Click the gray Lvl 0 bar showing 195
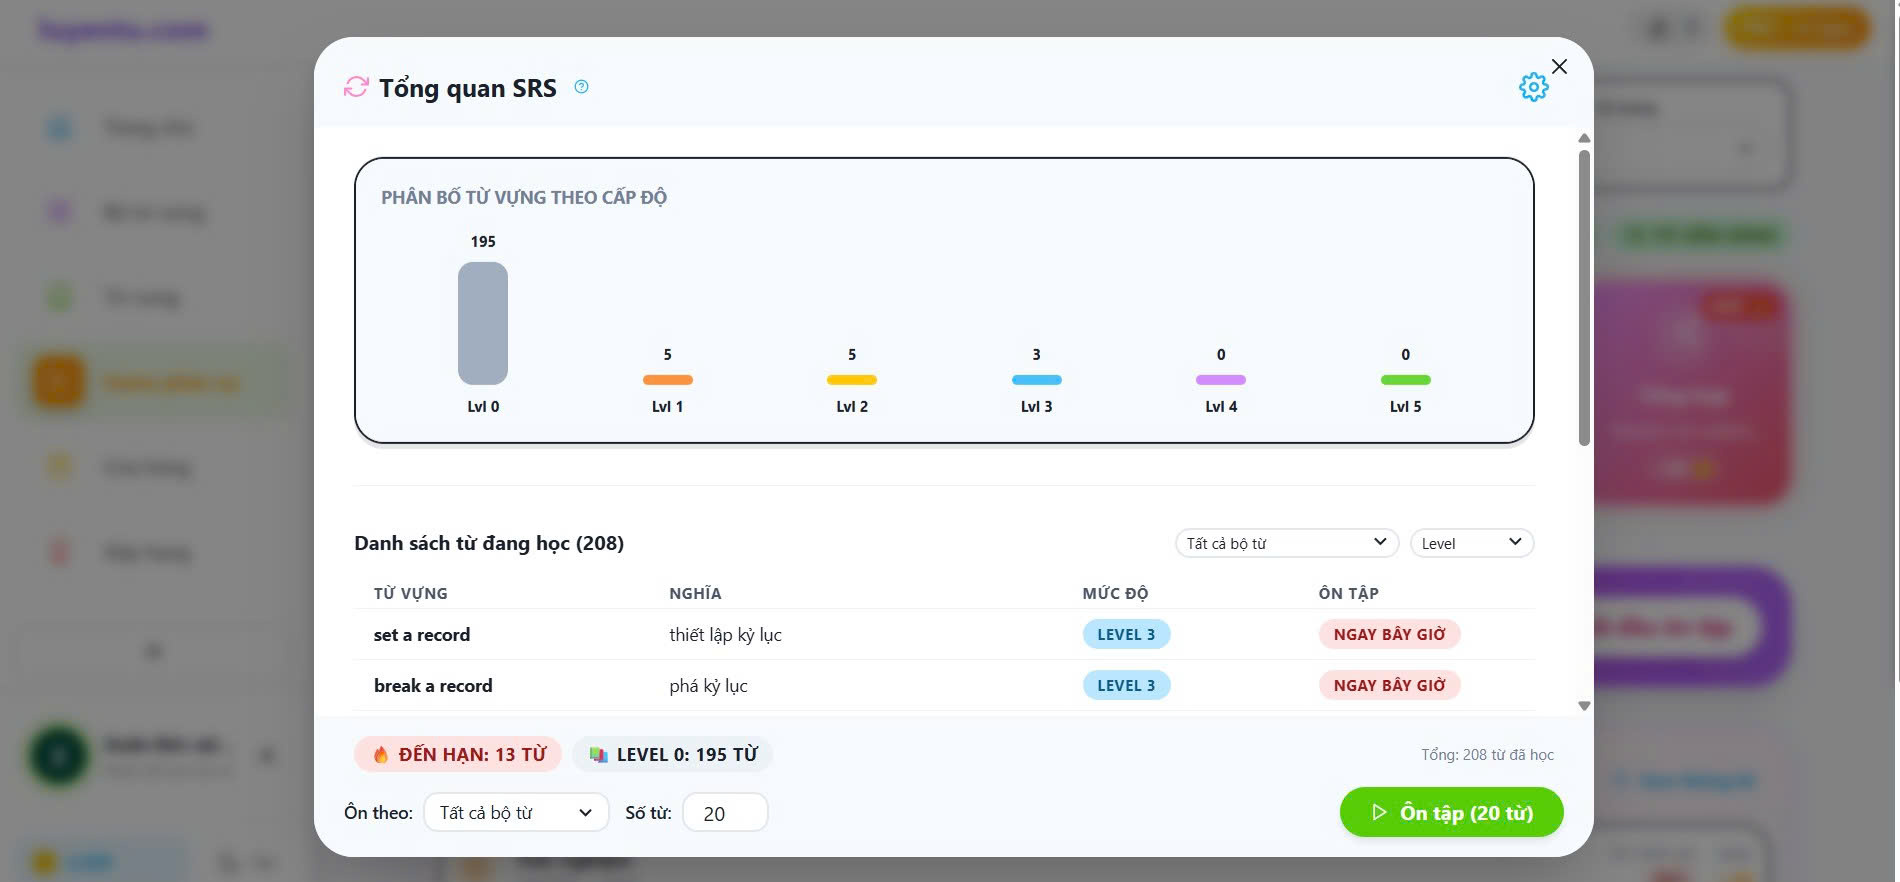1900x882 pixels. (x=483, y=323)
